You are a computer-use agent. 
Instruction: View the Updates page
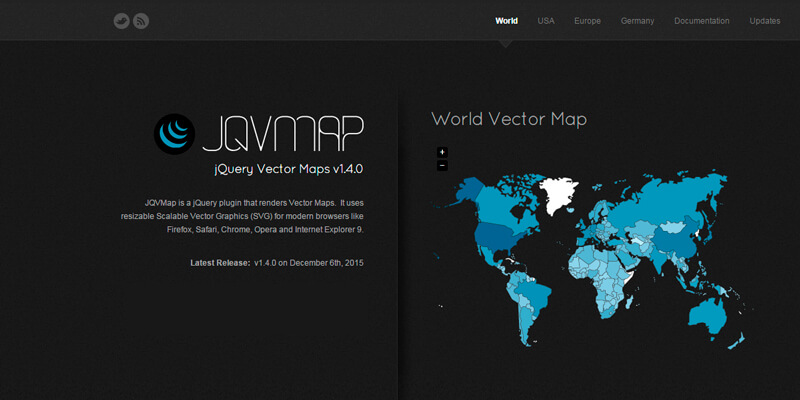pos(765,21)
